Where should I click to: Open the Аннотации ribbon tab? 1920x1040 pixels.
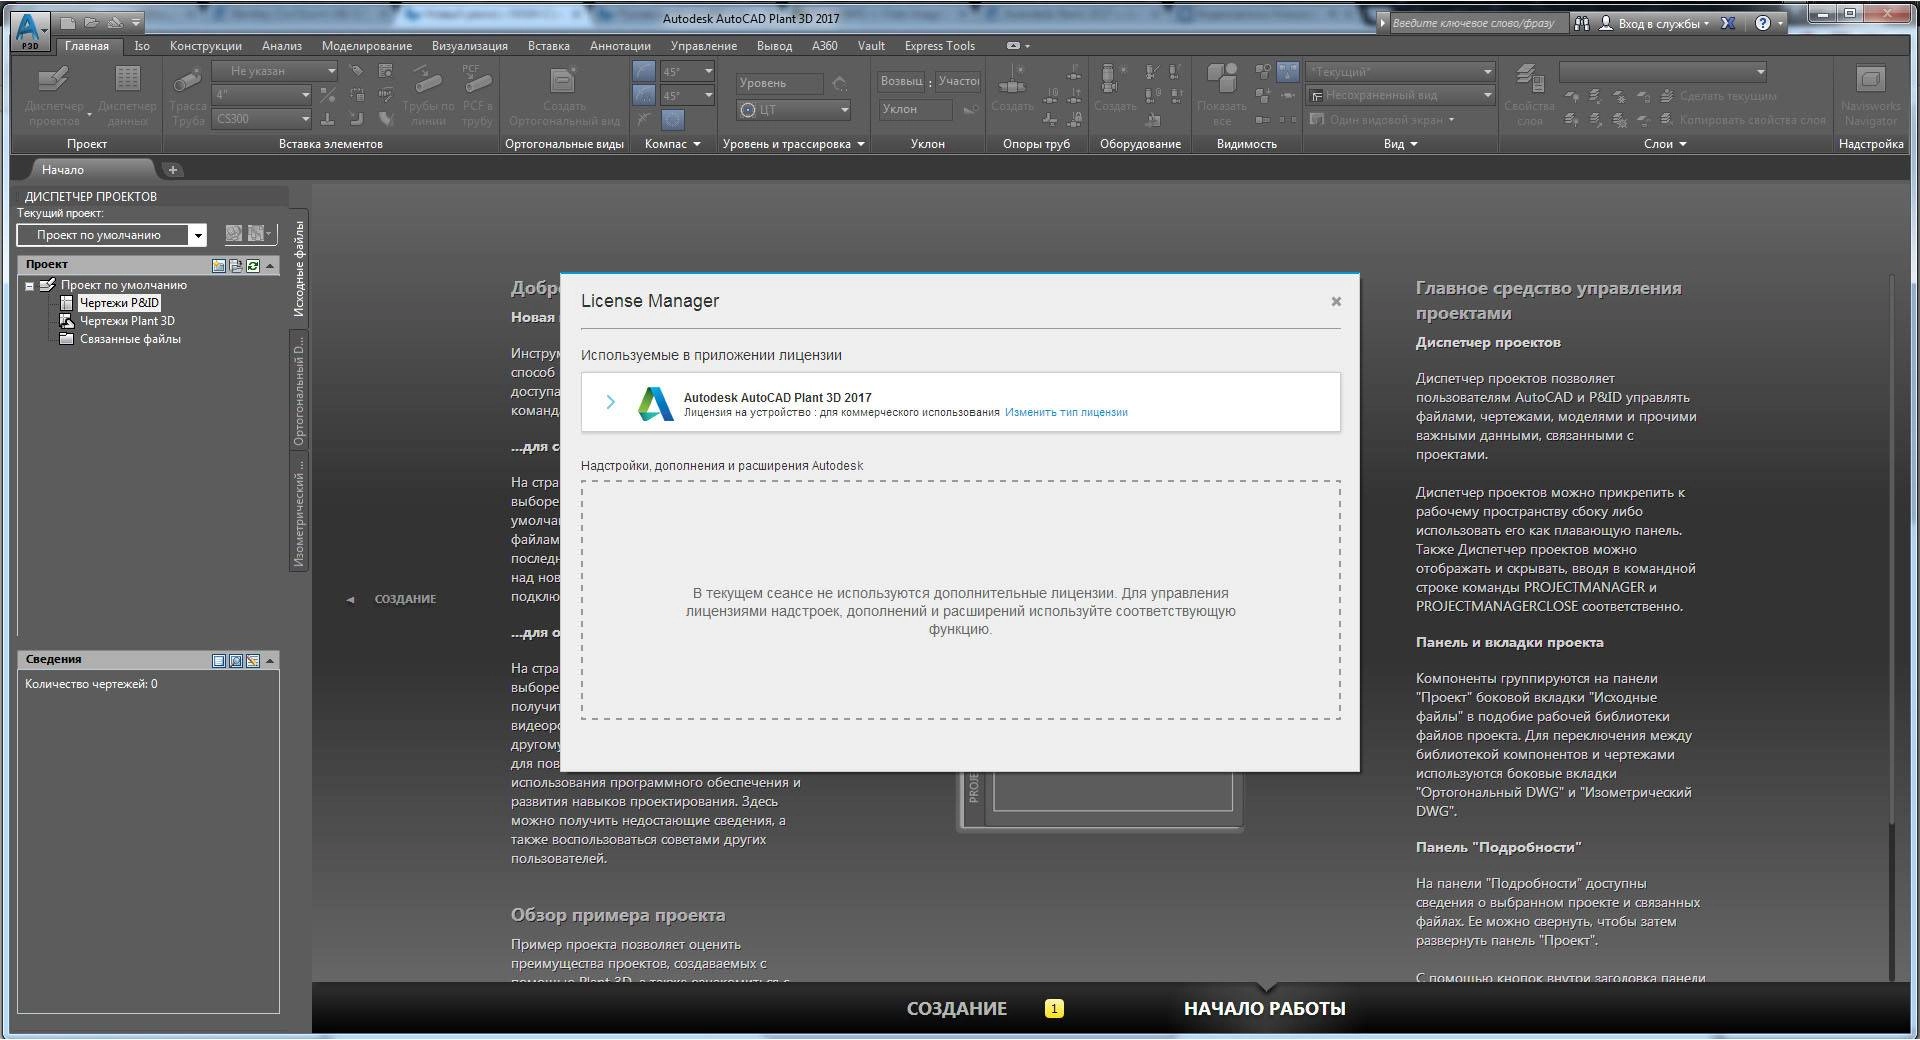click(620, 46)
